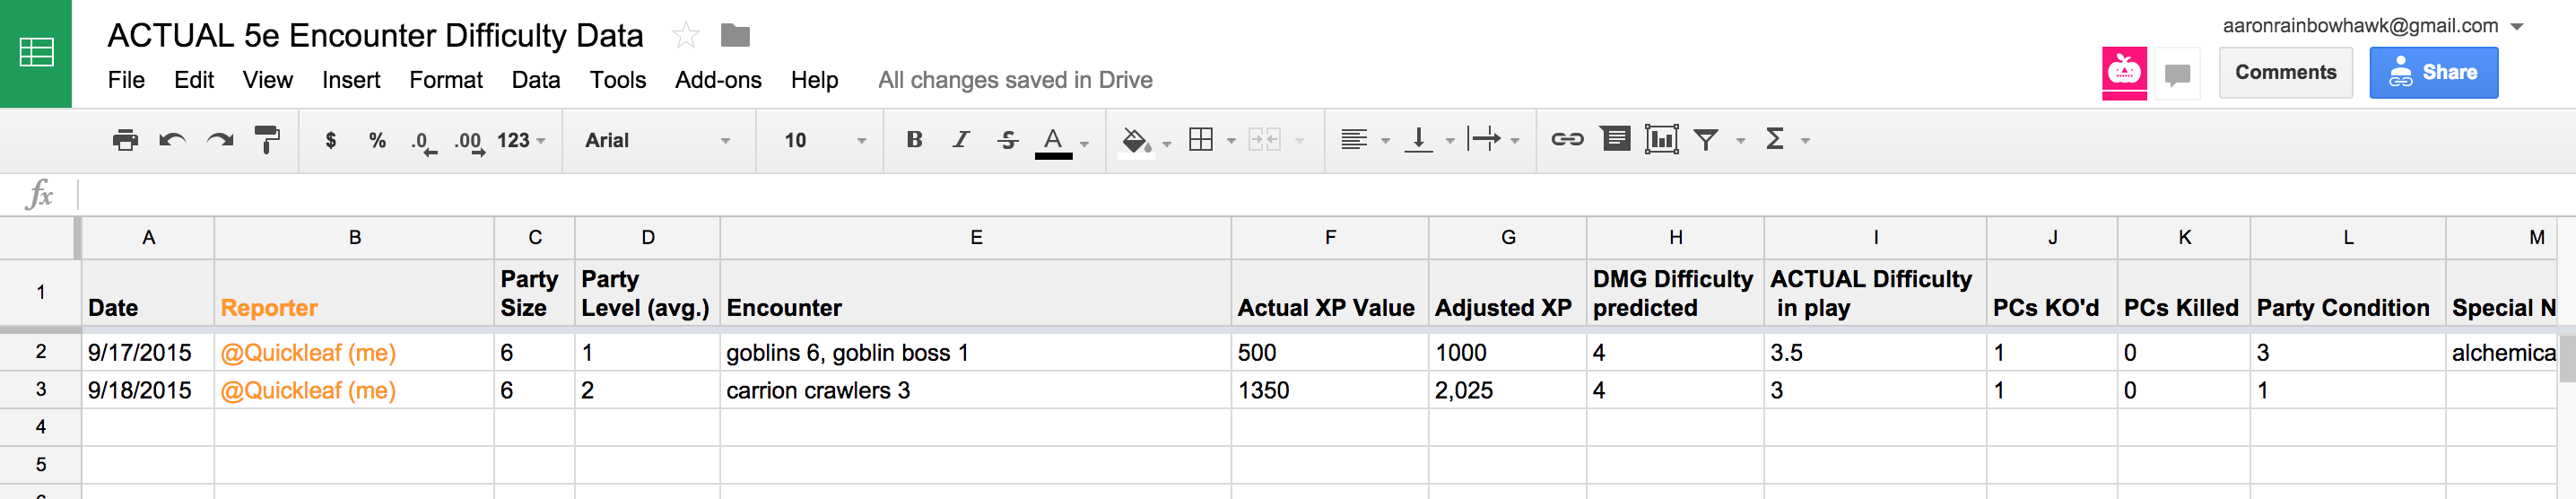Toggle bold formatting

(914, 140)
